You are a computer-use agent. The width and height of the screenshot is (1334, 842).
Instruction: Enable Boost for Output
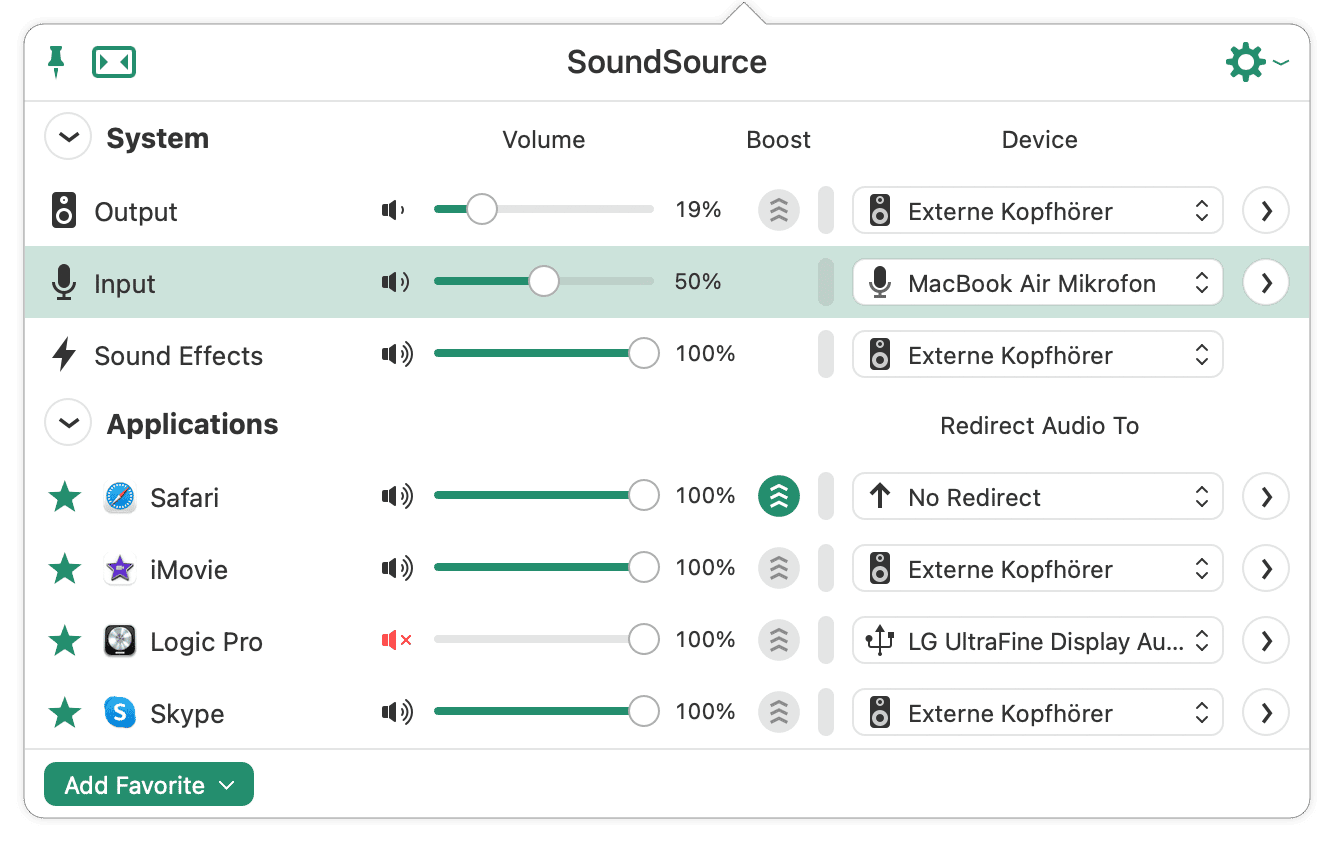pyautogui.click(x=779, y=211)
